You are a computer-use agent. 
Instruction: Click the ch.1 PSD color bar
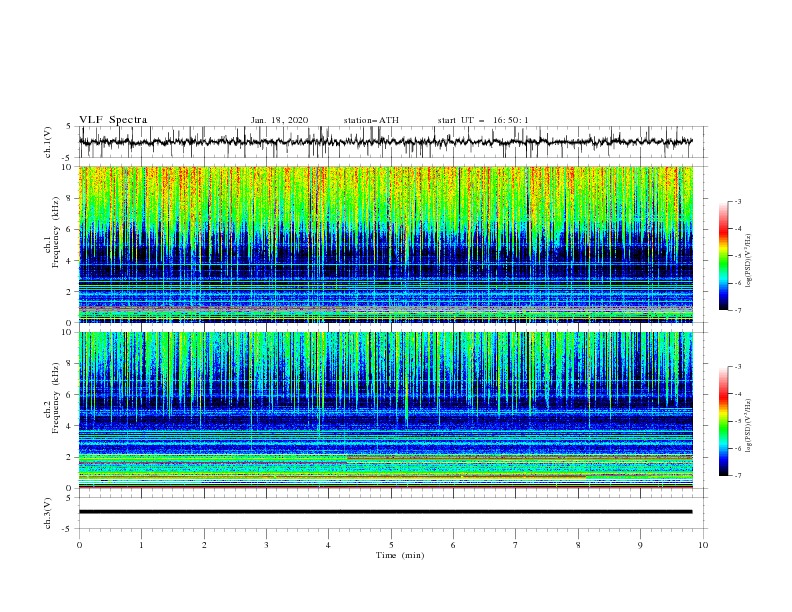coord(724,256)
